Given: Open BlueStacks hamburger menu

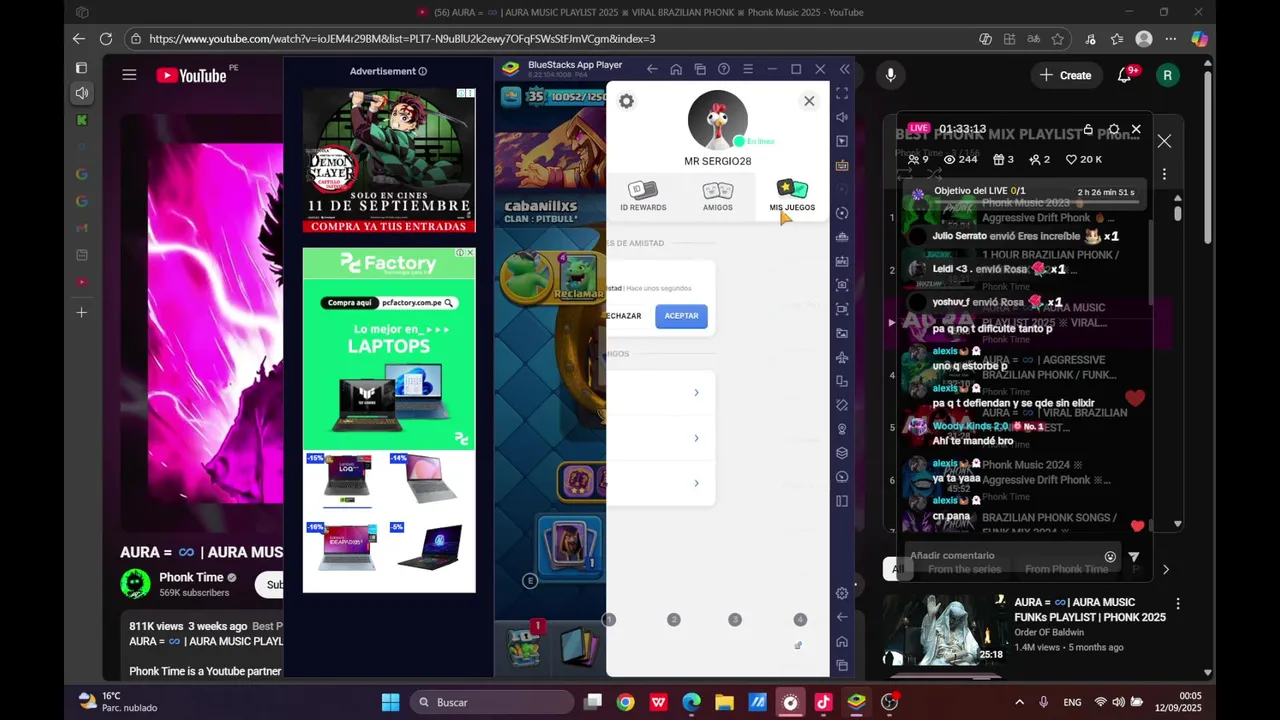Looking at the screenshot, I should click(x=748, y=69).
